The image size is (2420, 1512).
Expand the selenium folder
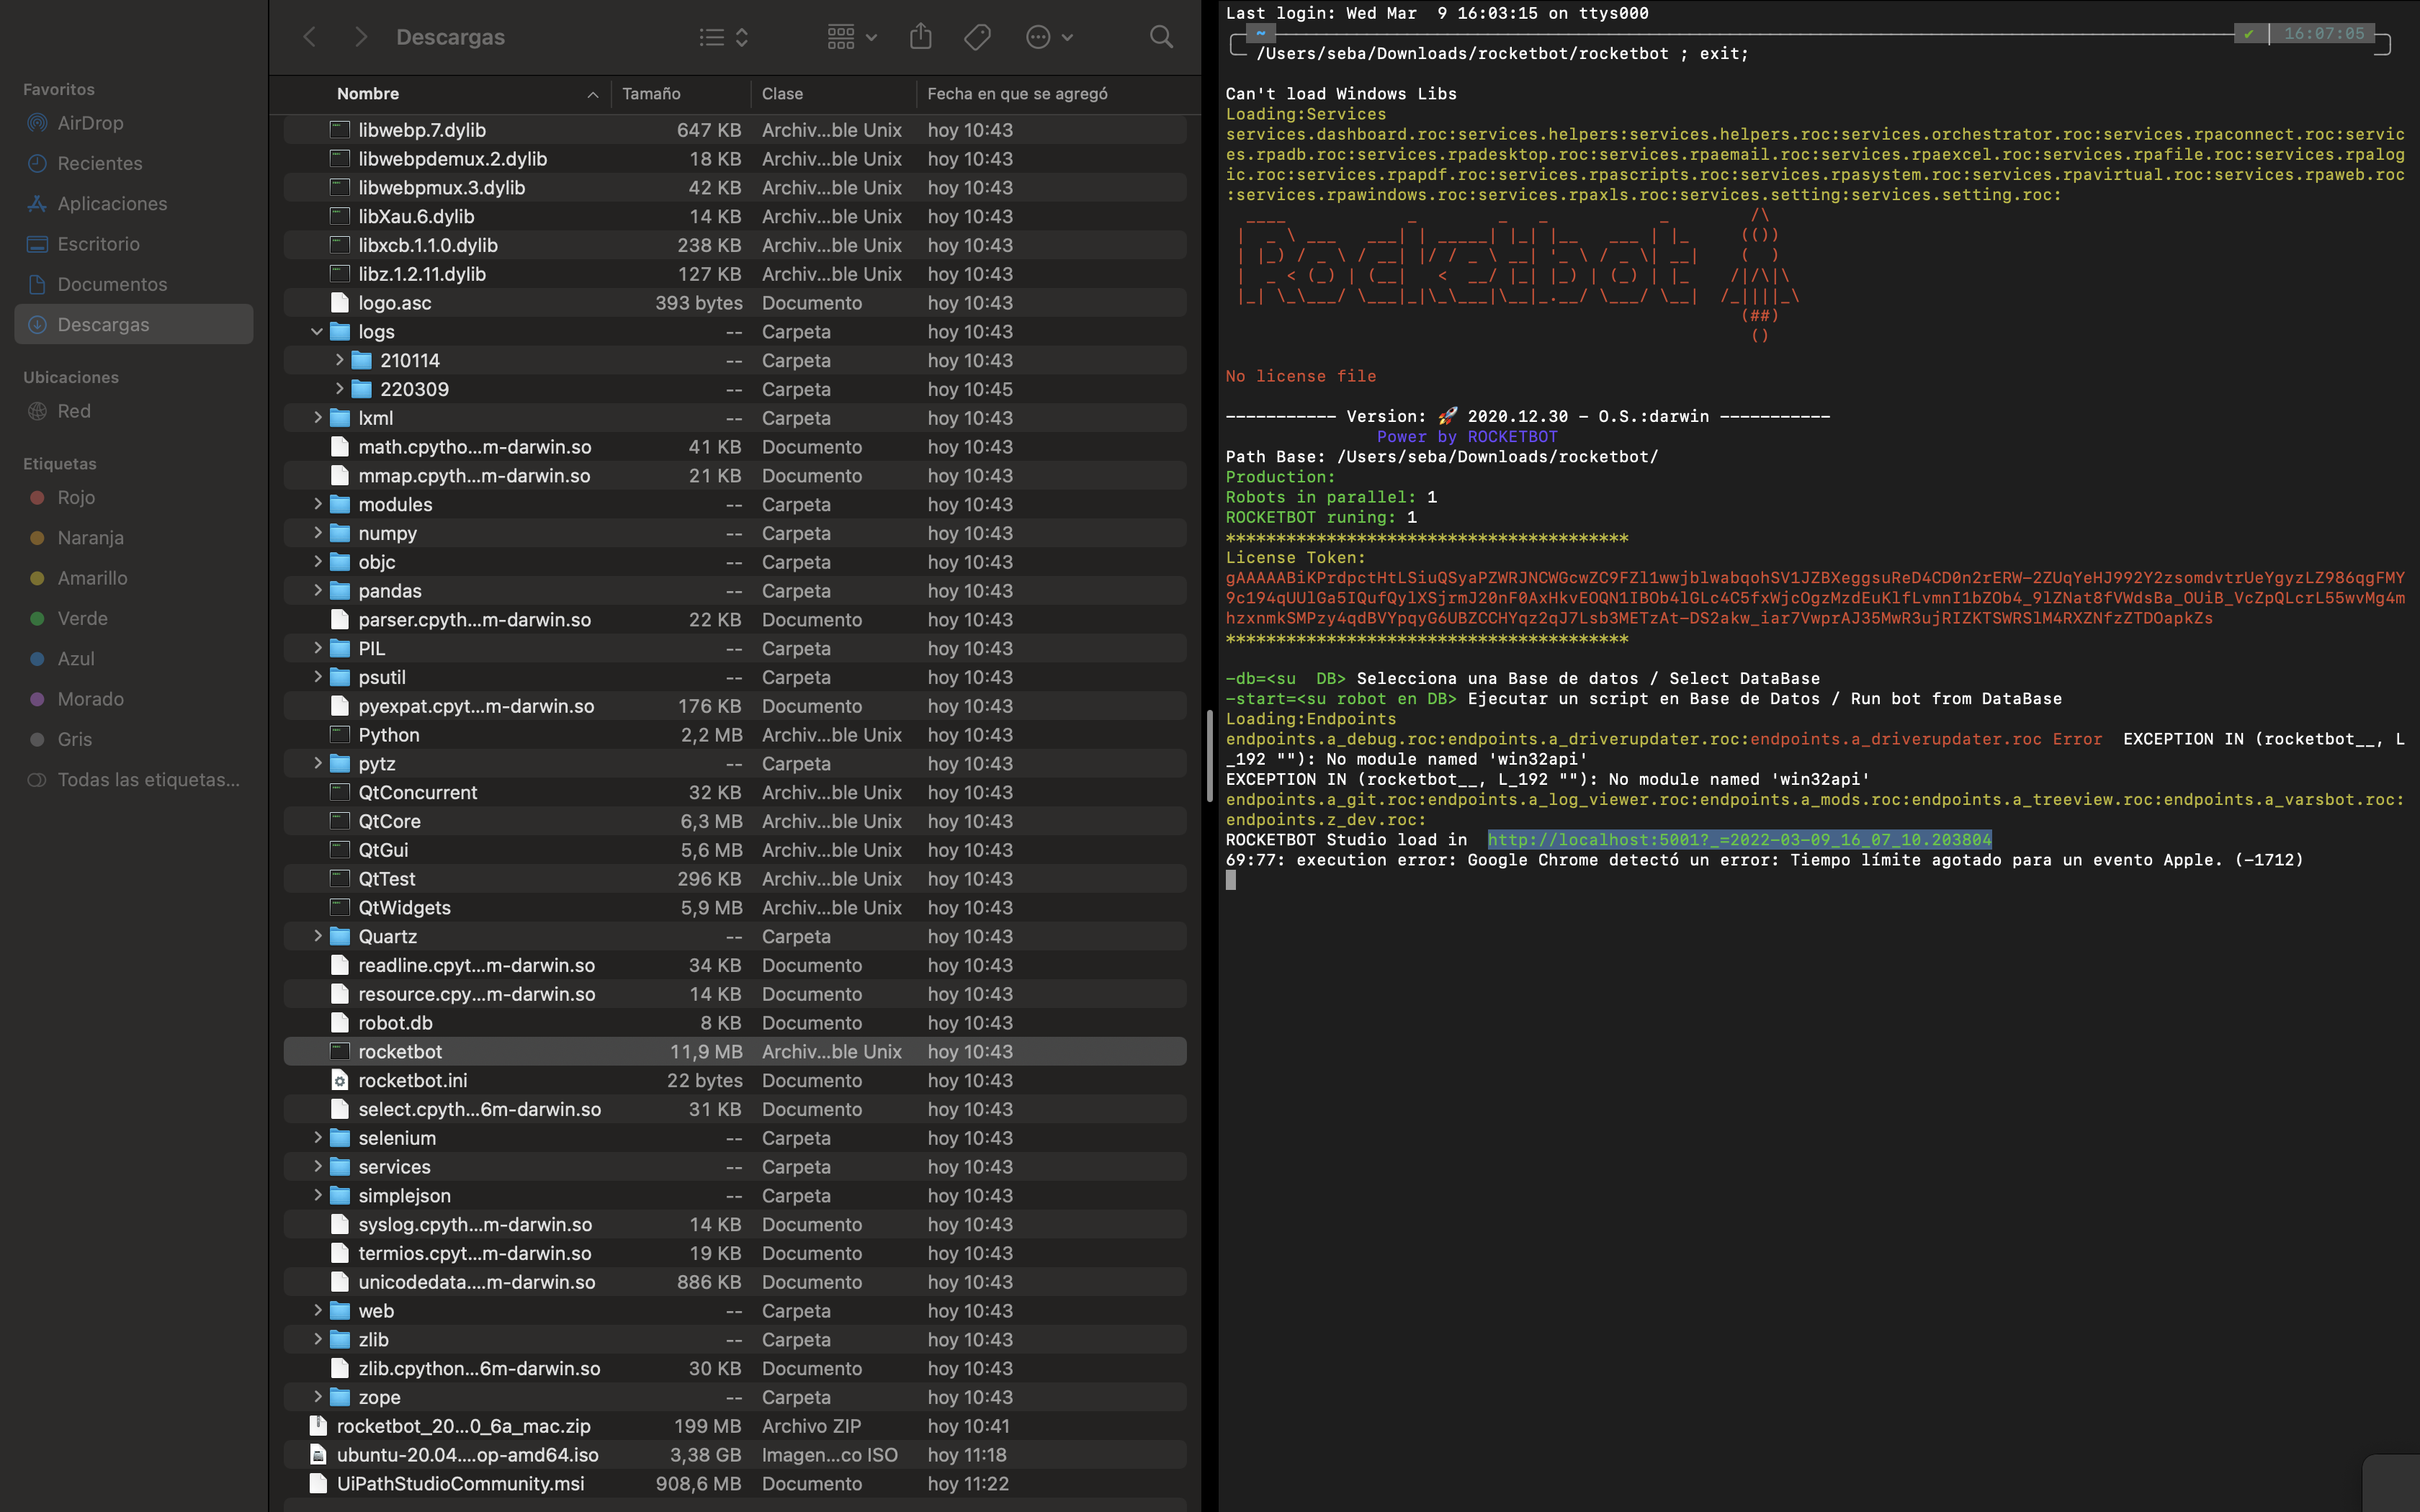coord(317,1138)
